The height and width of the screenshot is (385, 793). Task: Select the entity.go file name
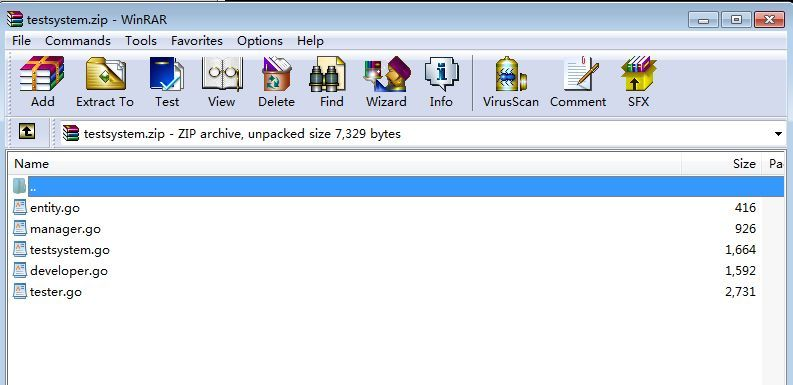click(55, 208)
